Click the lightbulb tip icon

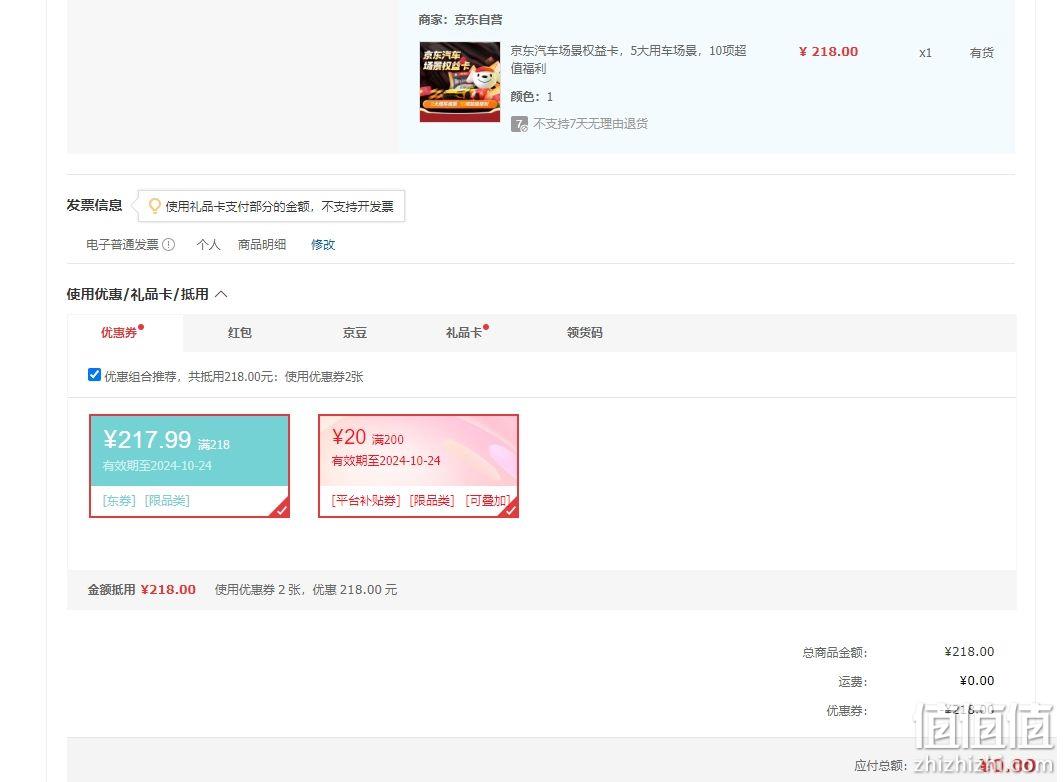(x=155, y=206)
